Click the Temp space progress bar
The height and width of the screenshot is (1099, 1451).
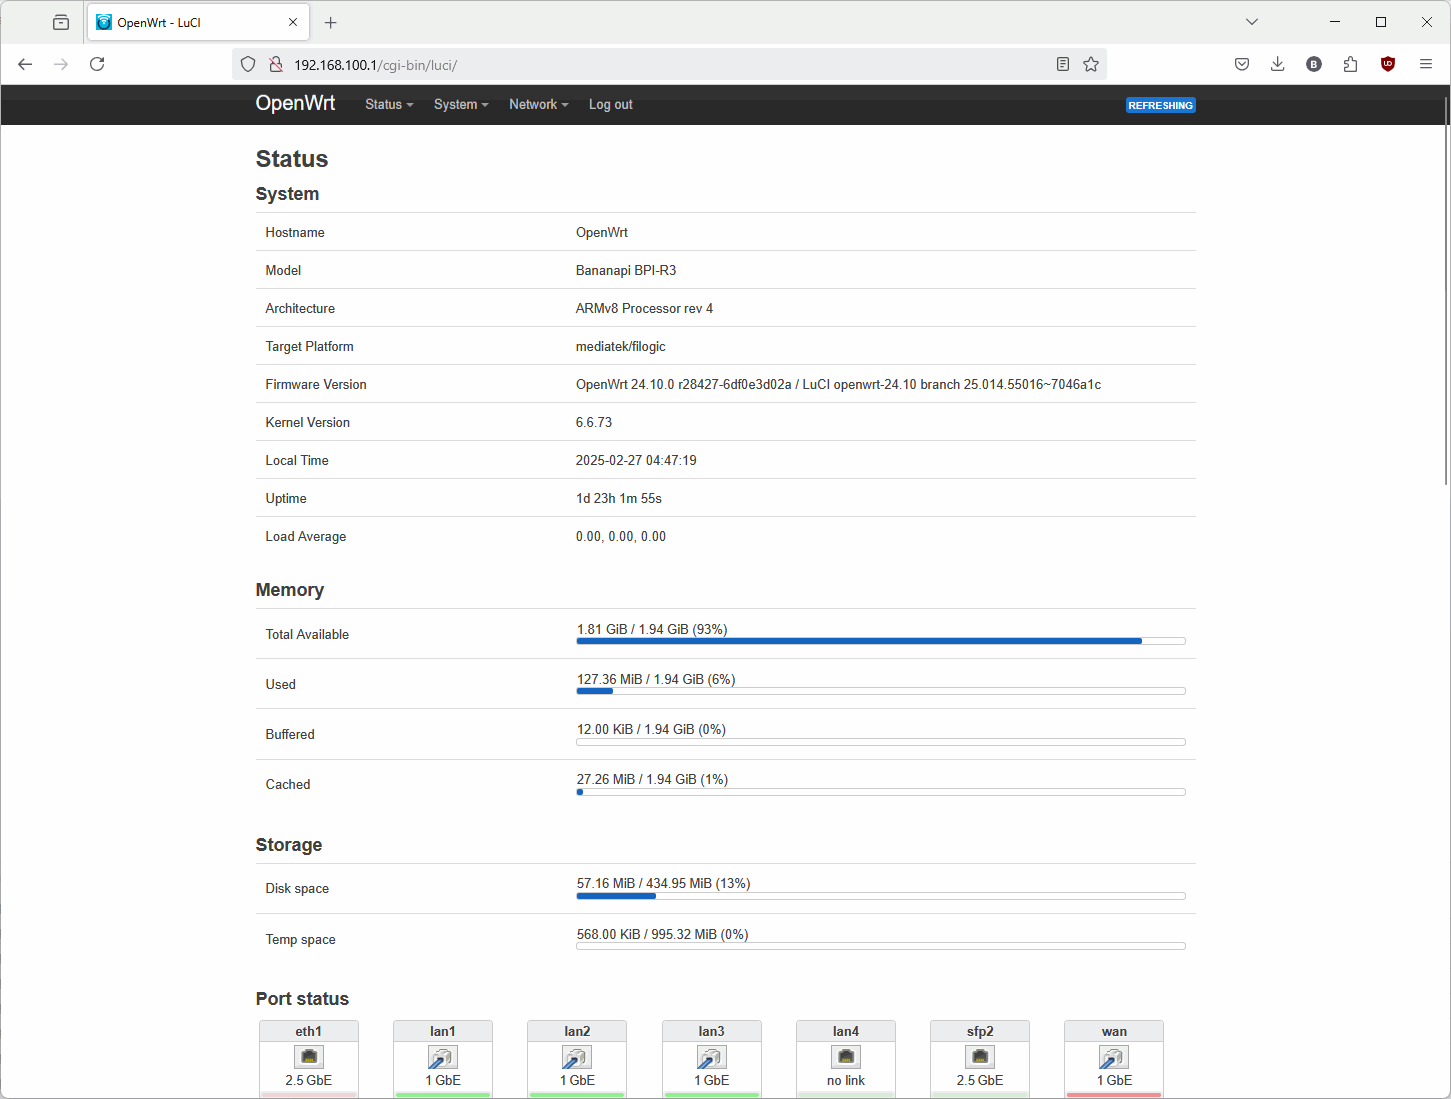click(881, 946)
